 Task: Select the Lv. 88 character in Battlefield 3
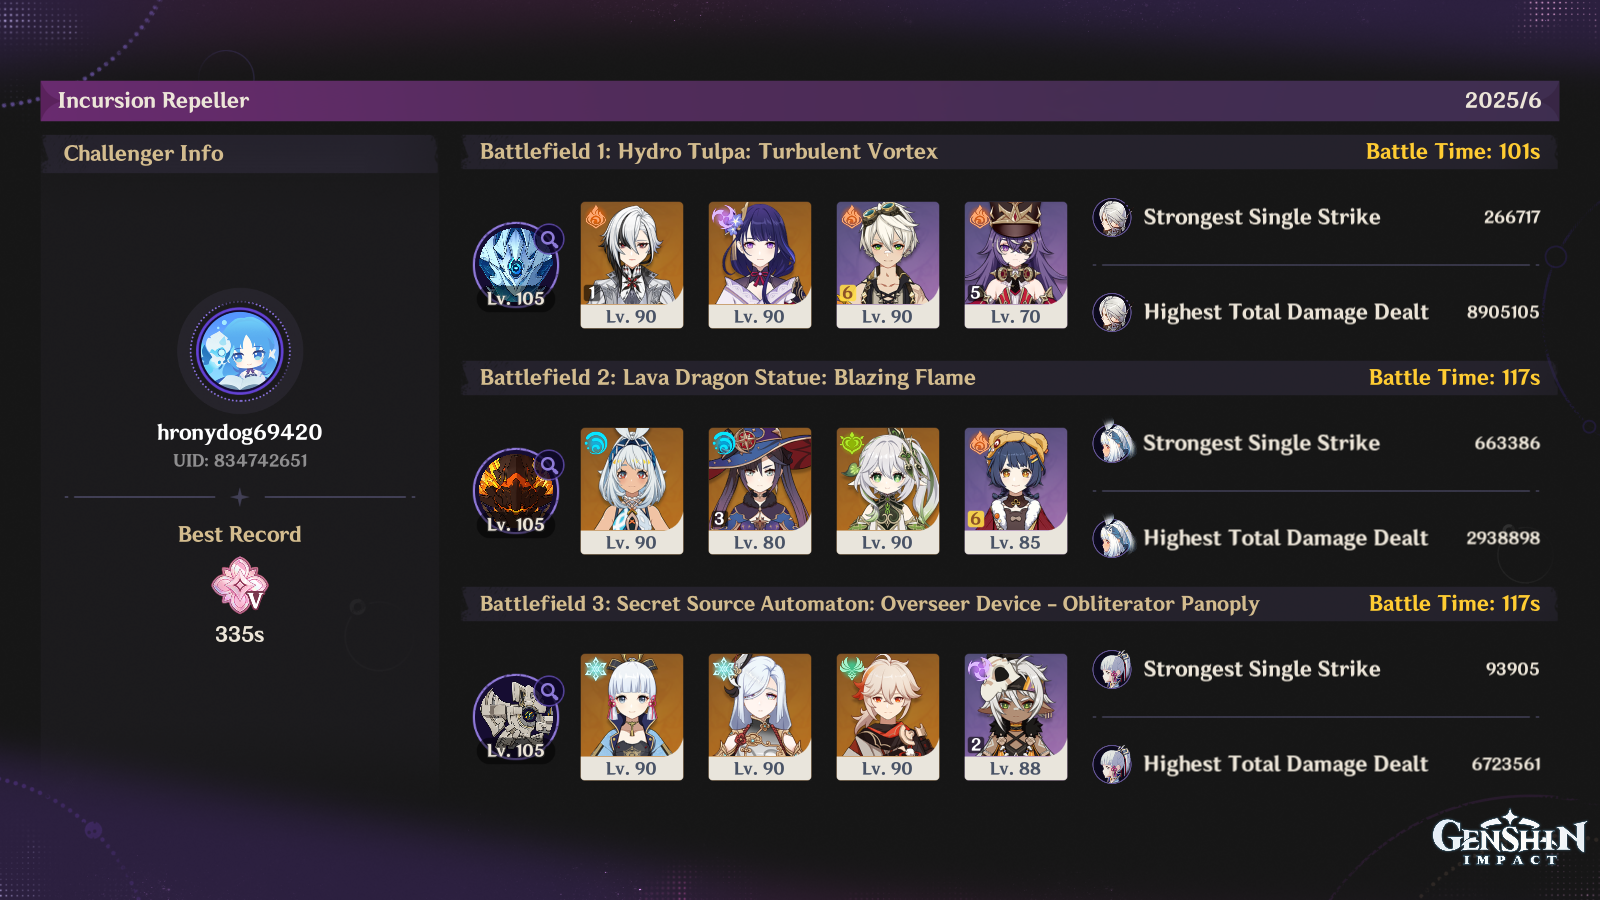click(1016, 717)
